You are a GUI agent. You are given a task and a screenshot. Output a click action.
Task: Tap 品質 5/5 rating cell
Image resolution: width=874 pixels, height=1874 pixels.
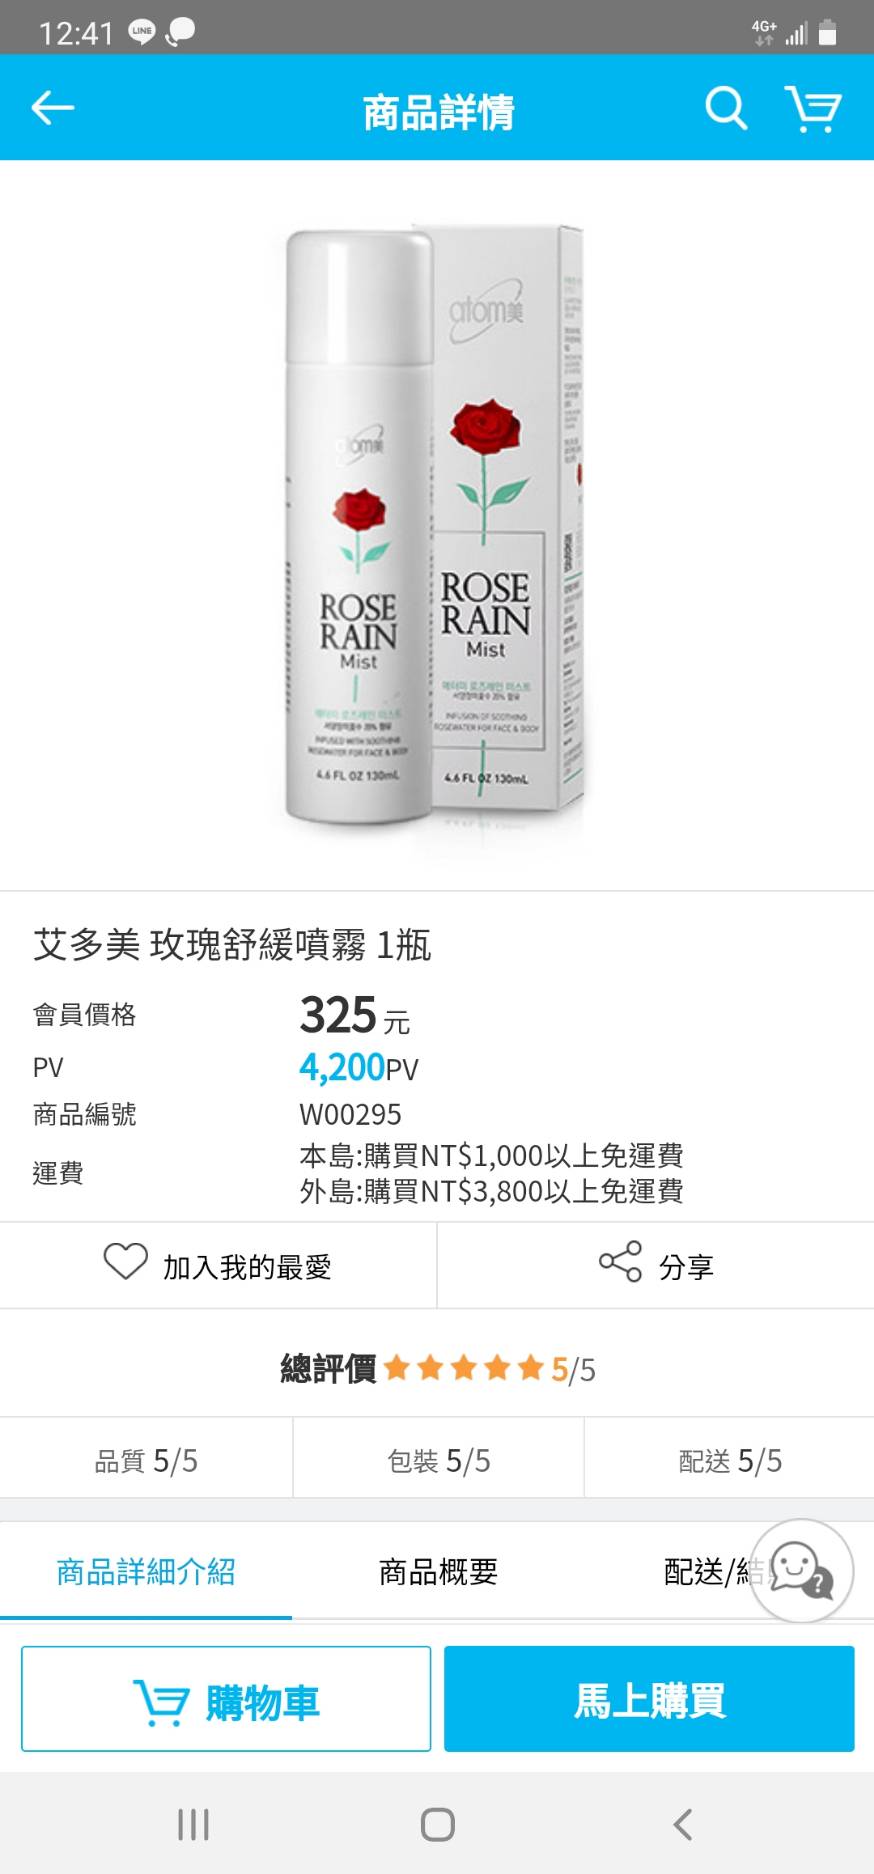[146, 1461]
